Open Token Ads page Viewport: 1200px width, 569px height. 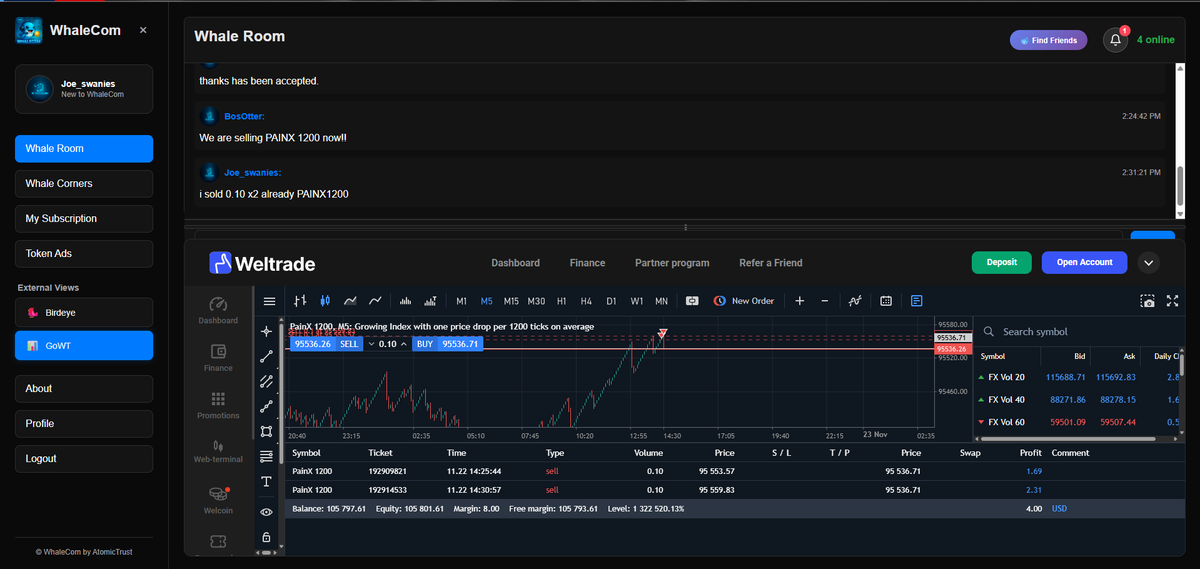84,253
